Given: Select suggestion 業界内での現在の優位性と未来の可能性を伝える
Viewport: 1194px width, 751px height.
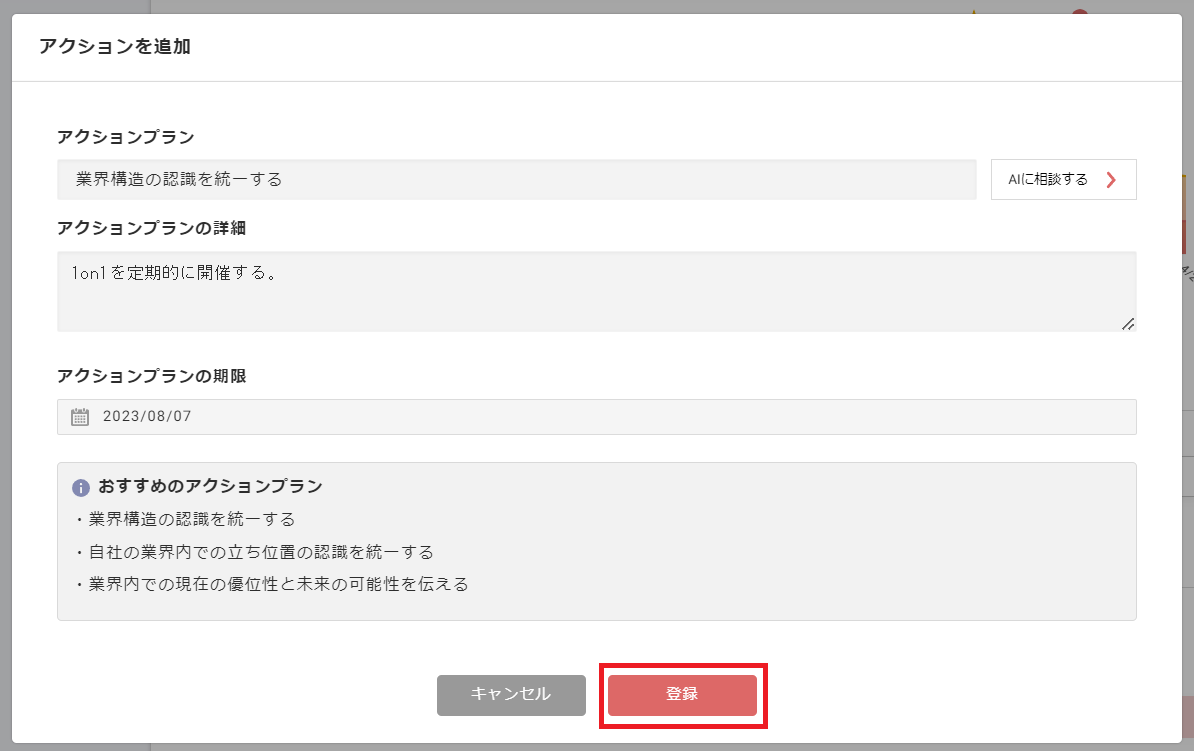Looking at the screenshot, I should click(278, 584).
